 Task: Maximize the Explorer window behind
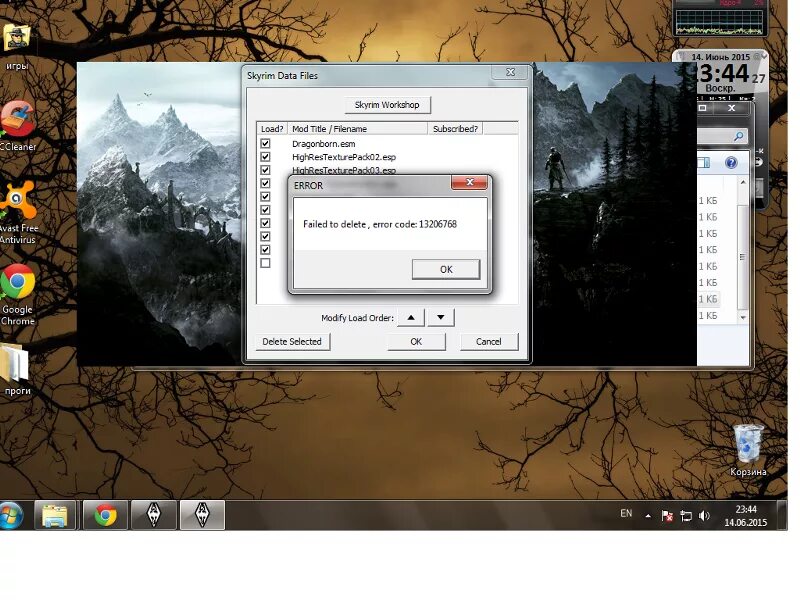coord(703,108)
